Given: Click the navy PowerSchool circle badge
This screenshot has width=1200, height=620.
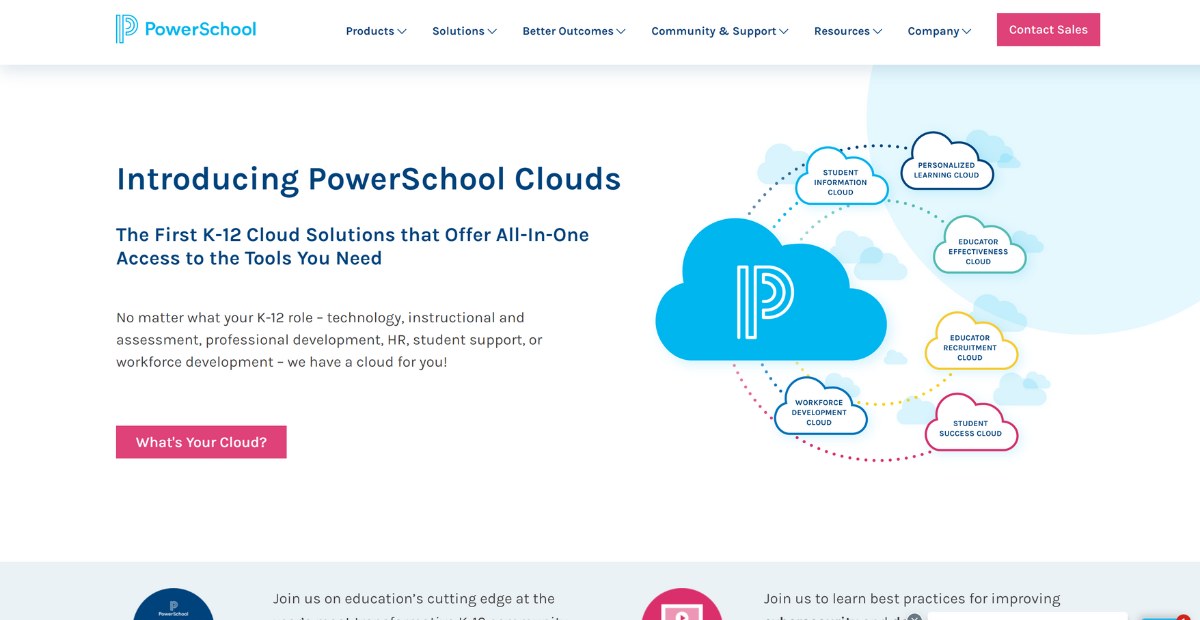Looking at the screenshot, I should (x=174, y=604).
